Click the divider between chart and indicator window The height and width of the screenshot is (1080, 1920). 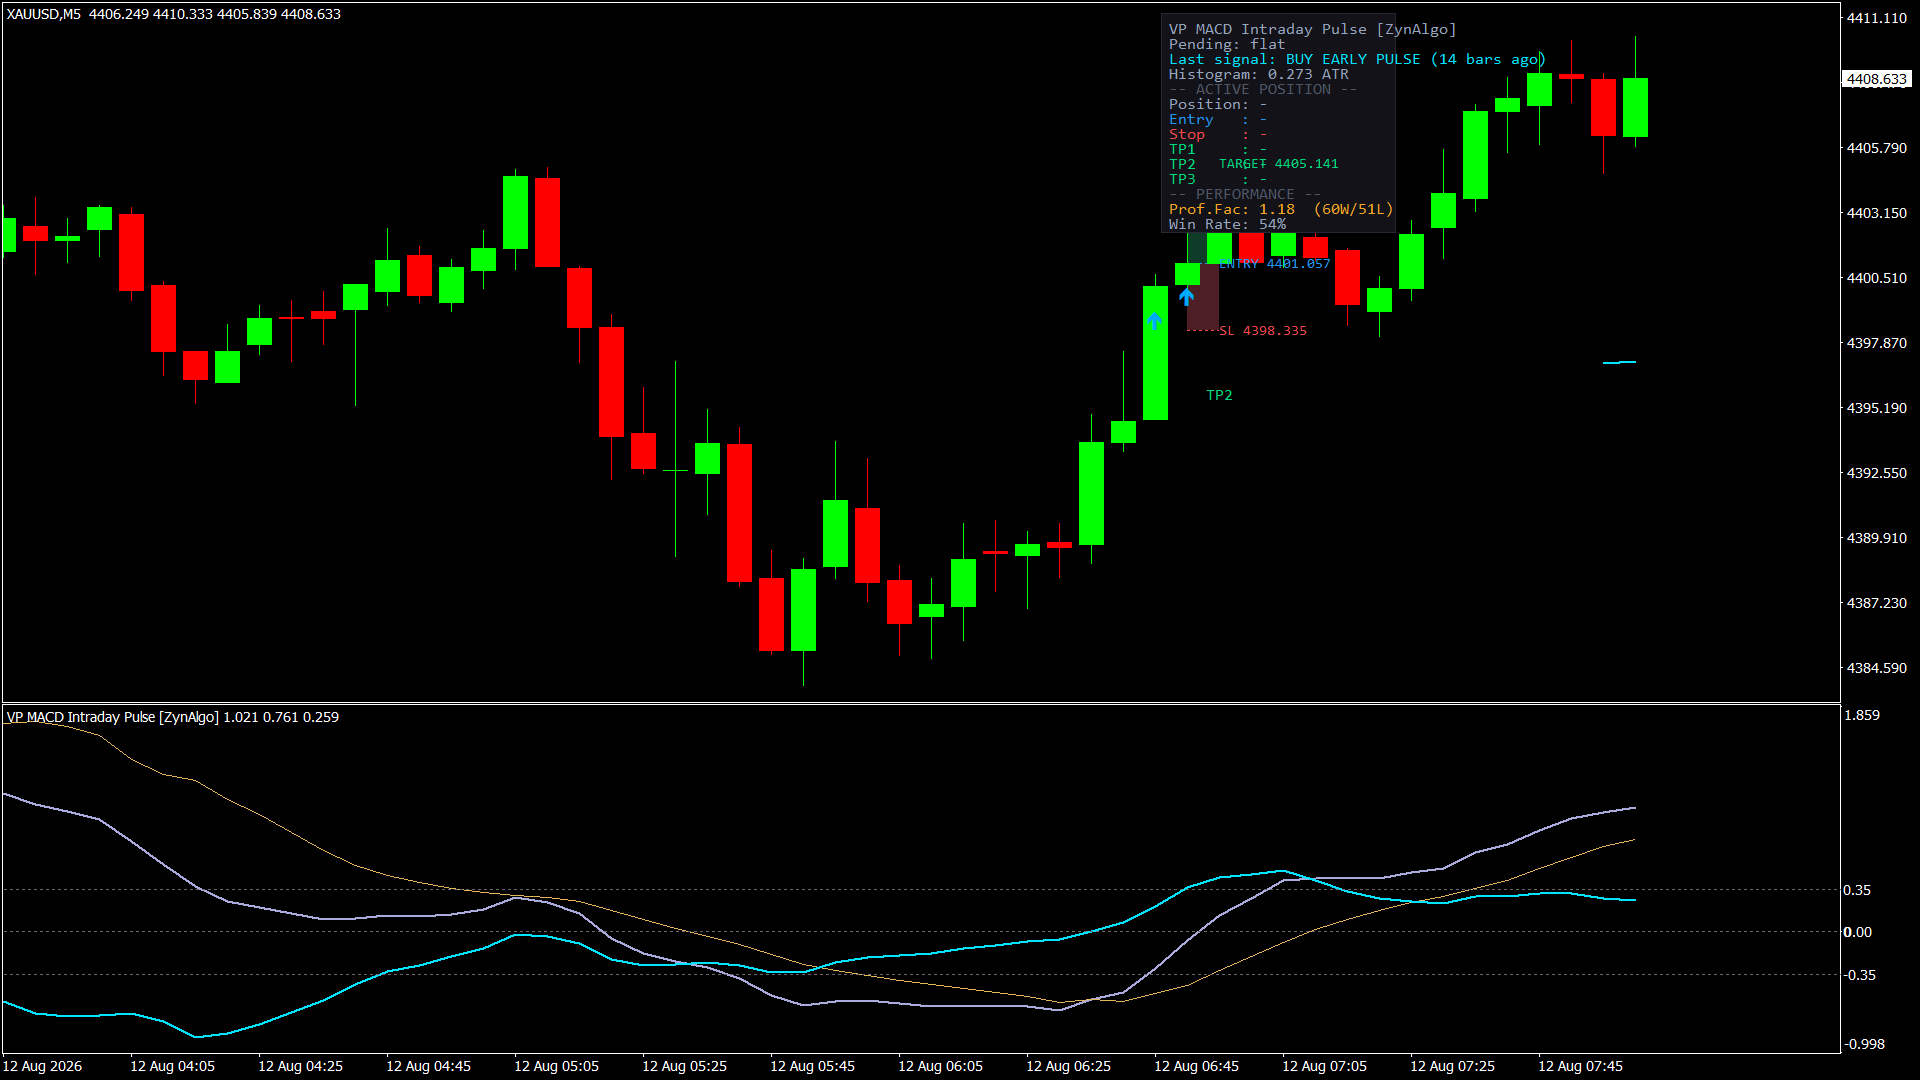pyautogui.click(x=920, y=703)
